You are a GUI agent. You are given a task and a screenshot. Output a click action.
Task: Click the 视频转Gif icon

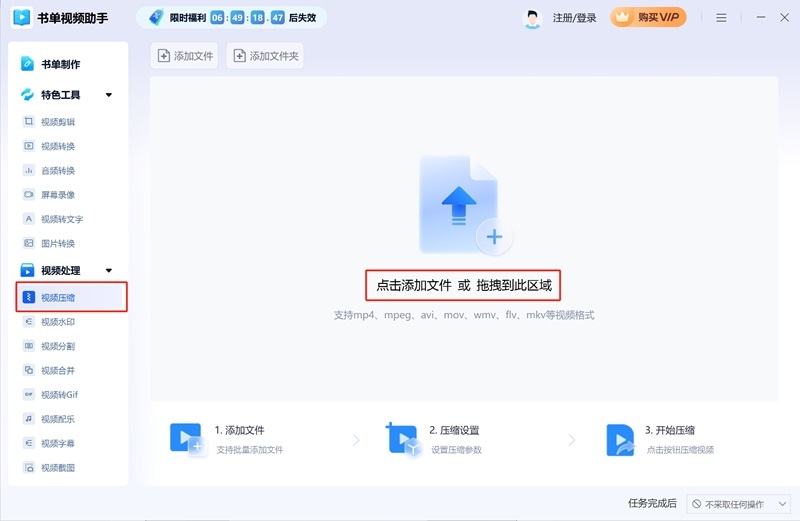click(x=29, y=394)
